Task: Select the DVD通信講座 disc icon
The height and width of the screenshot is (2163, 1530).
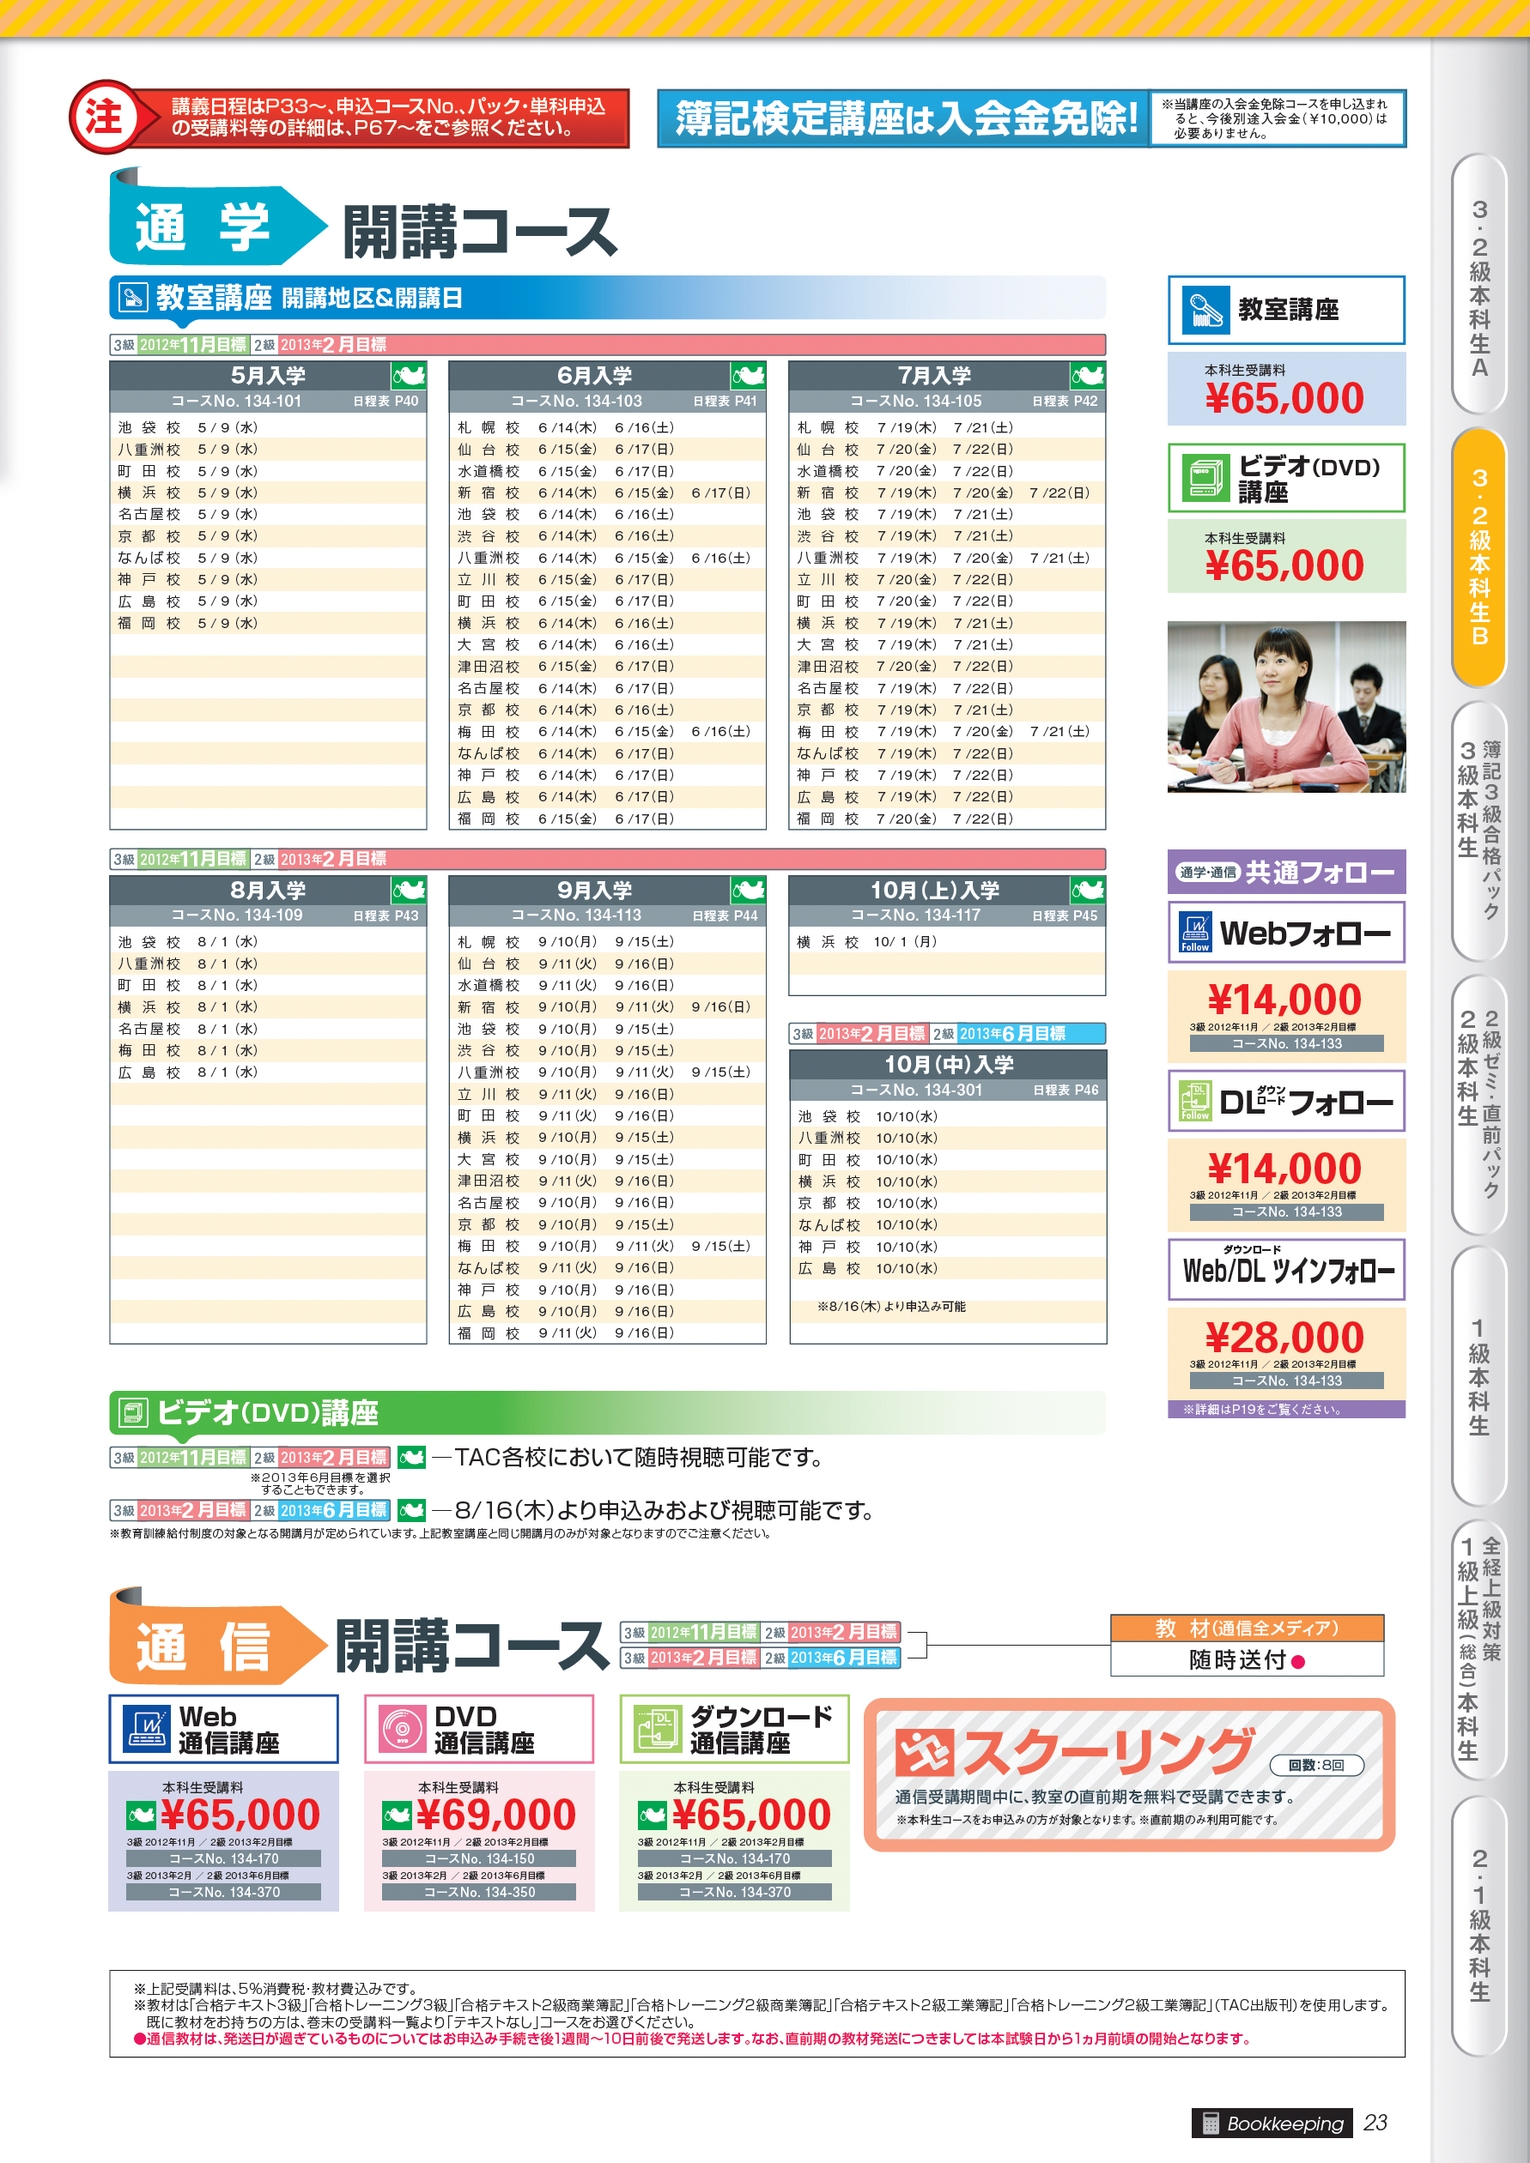Action: point(403,1729)
